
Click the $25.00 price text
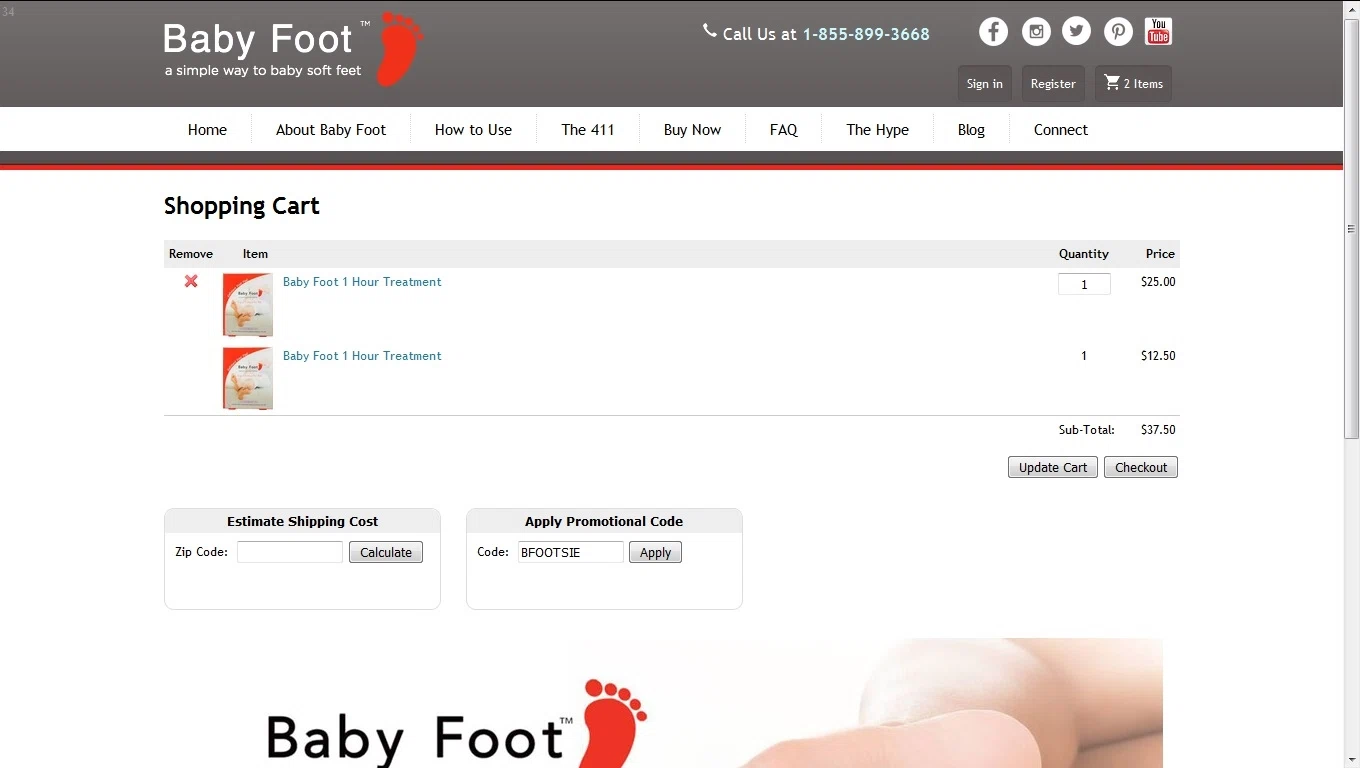[1158, 282]
